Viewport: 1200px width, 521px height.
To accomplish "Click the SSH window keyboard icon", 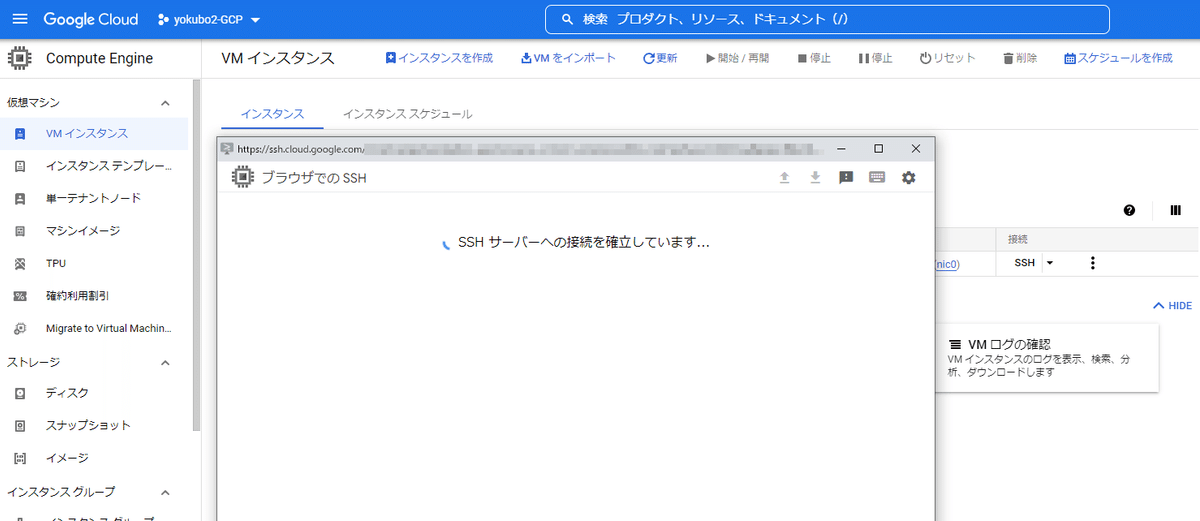I will (877, 178).
